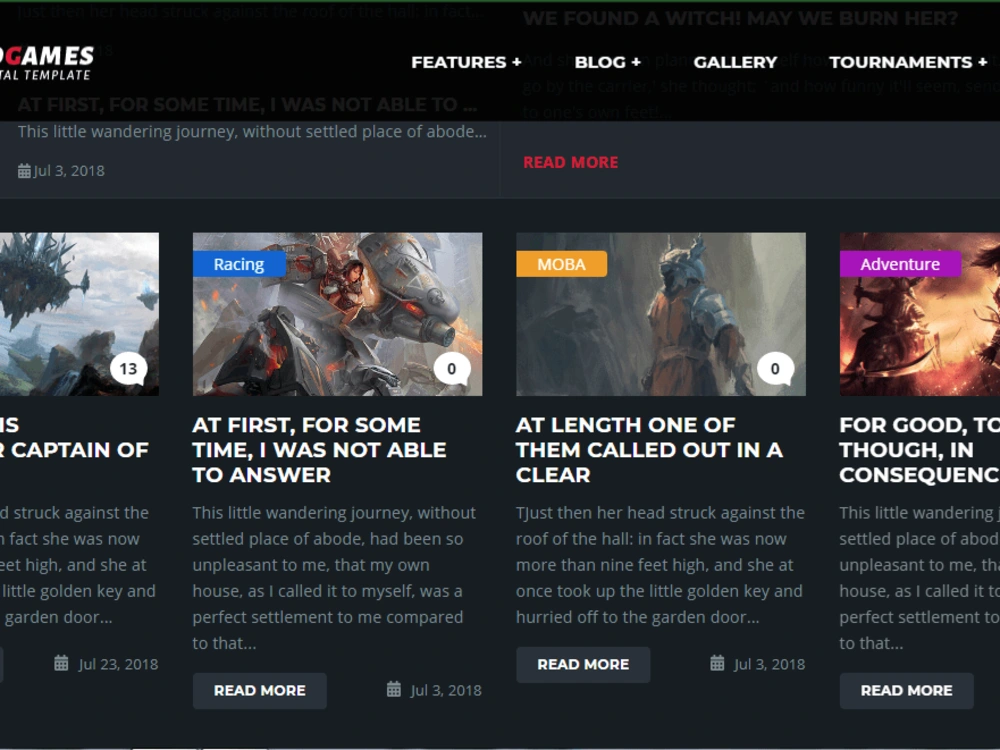This screenshot has width=1000, height=750.
Task: Click Jul 3, 2018 under MOBA post
Action: click(x=769, y=664)
